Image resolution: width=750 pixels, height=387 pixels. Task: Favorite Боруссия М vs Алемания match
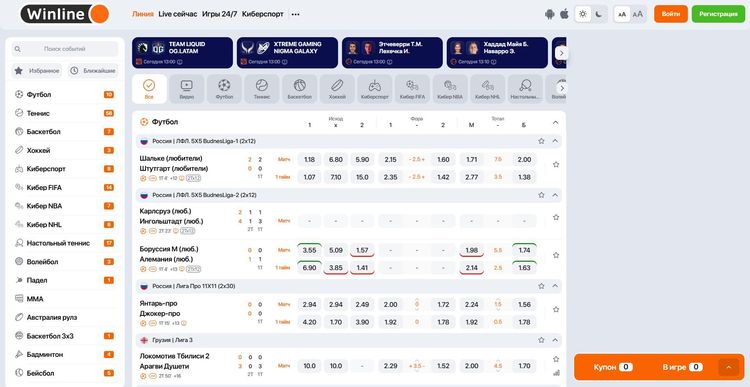(x=556, y=255)
